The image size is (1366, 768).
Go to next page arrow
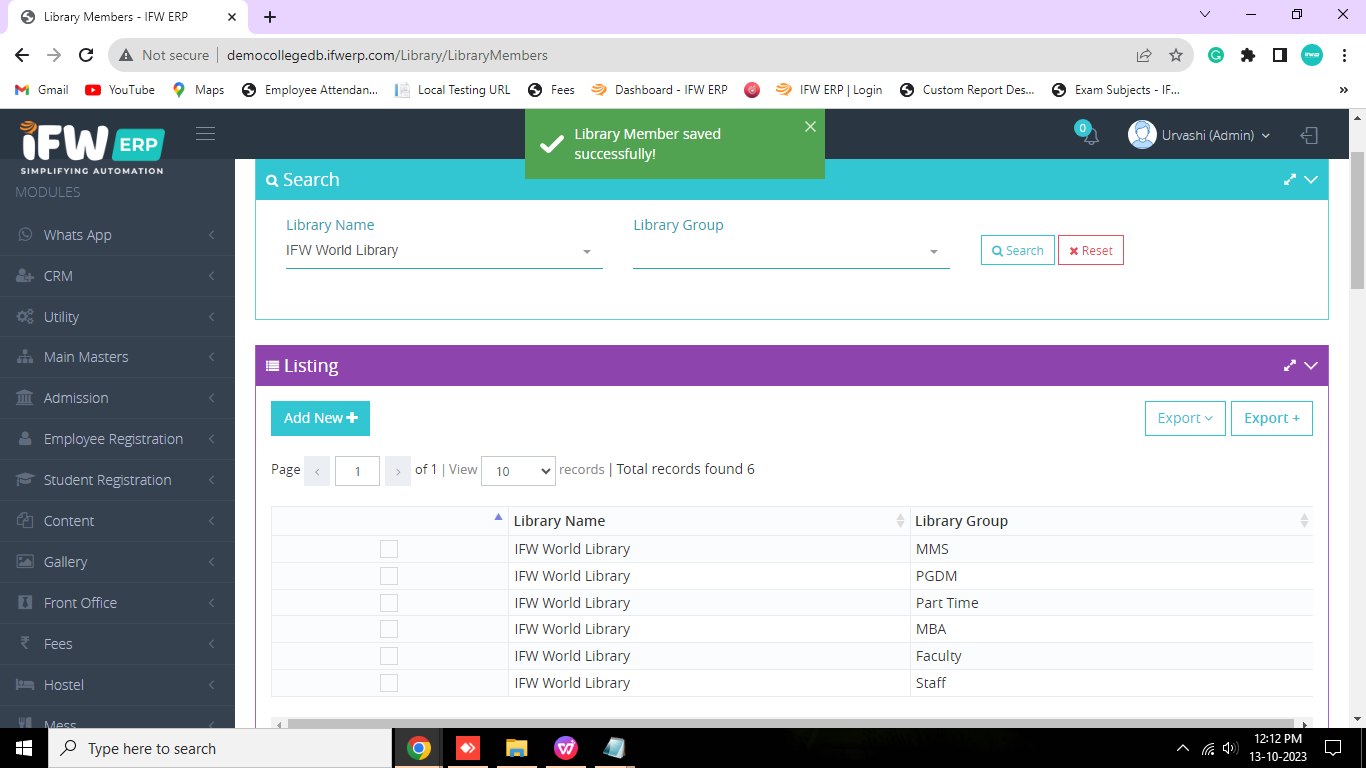398,471
